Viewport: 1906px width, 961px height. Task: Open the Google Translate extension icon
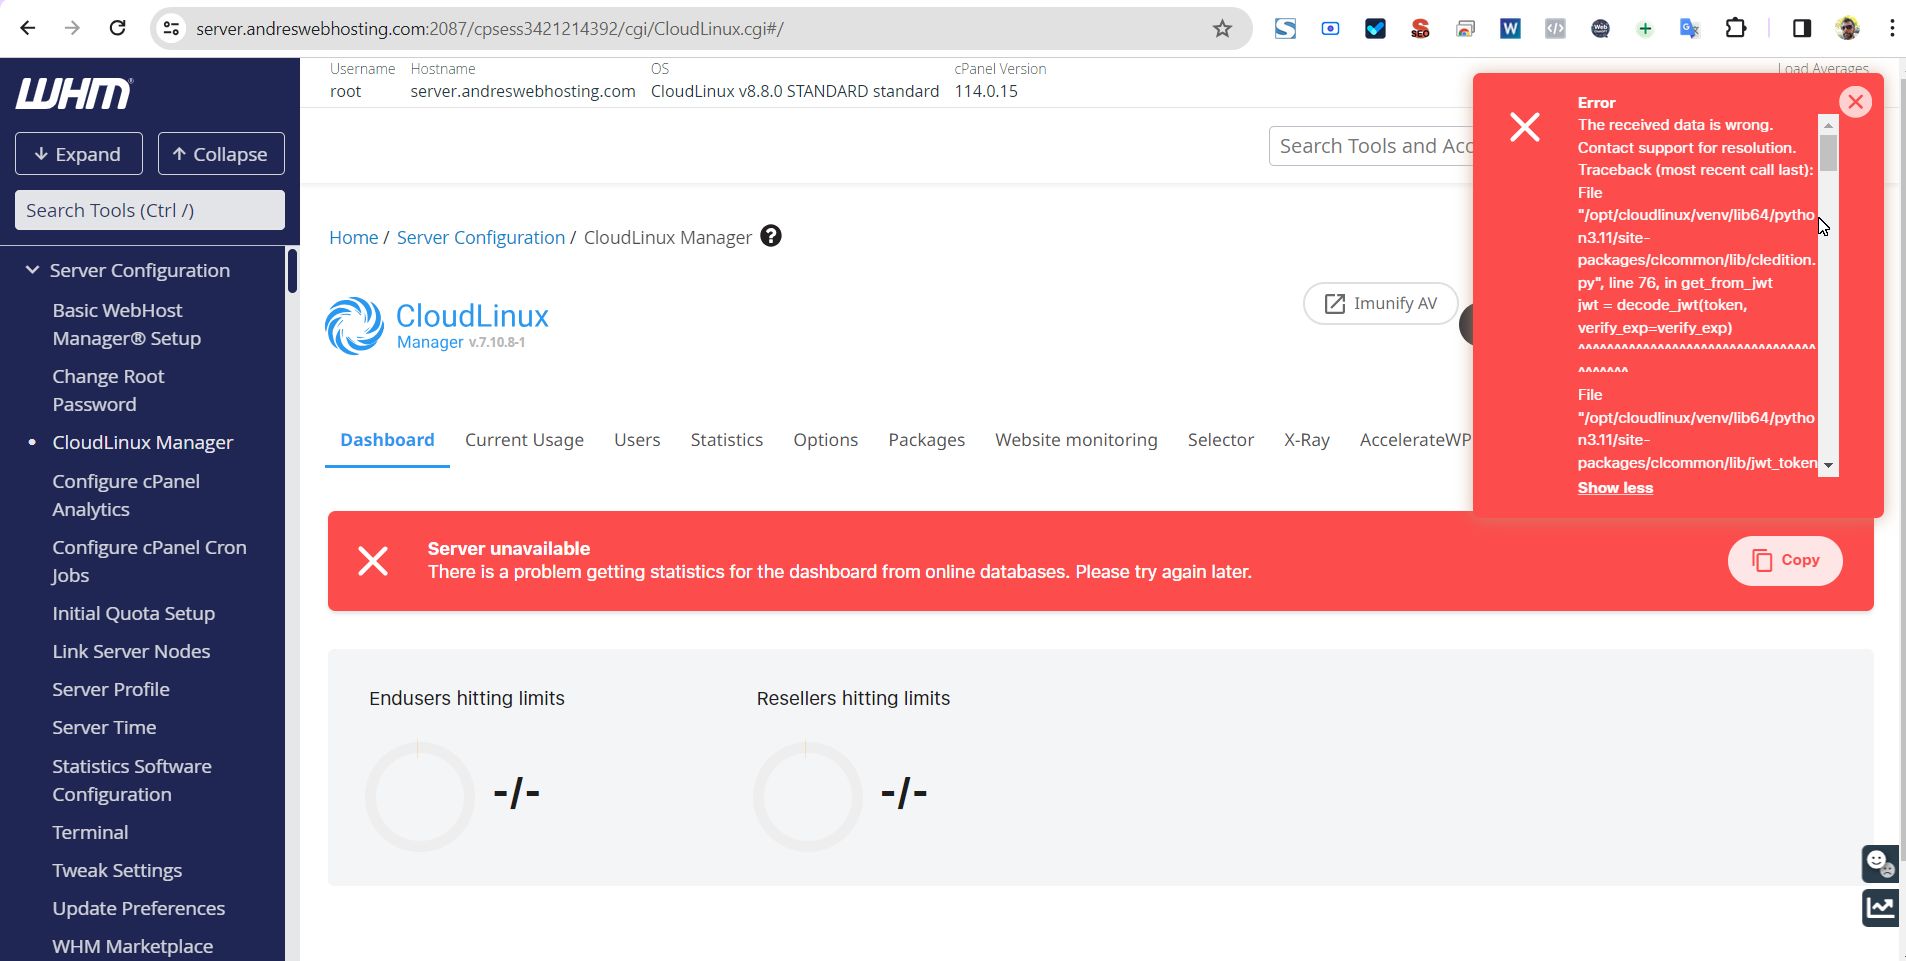(x=1690, y=29)
